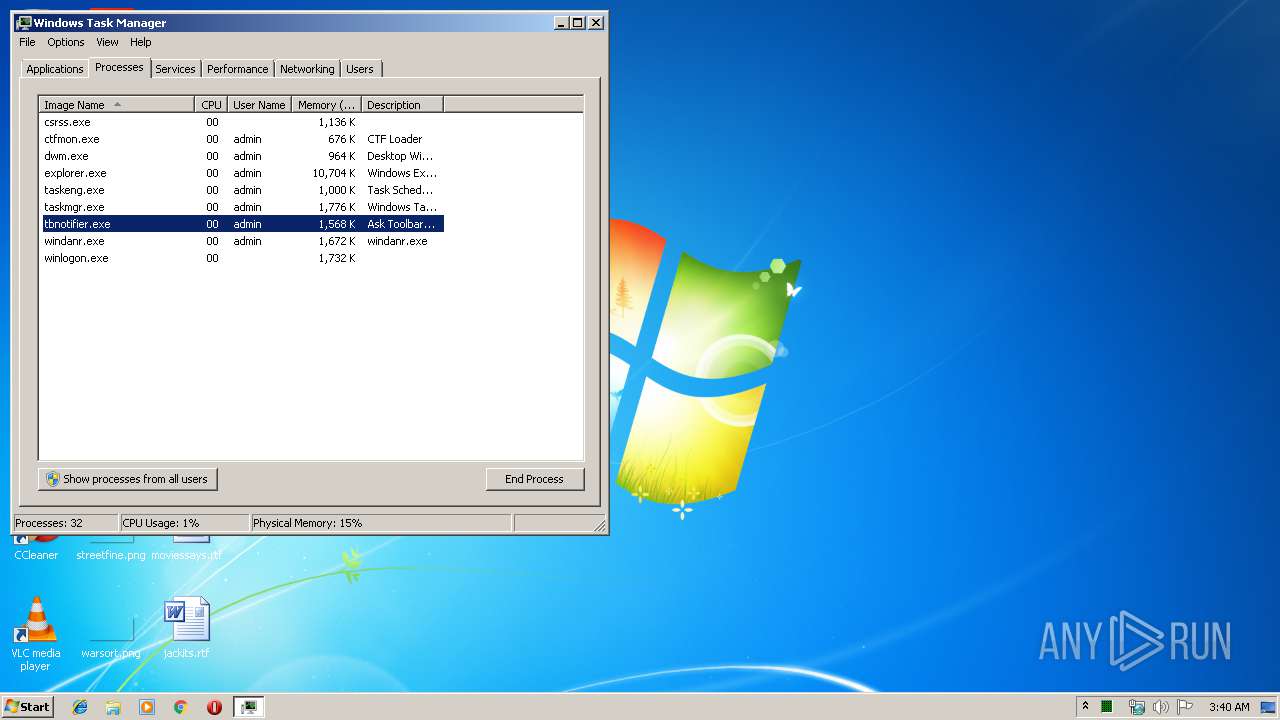Switch to the Performance tab

238,69
